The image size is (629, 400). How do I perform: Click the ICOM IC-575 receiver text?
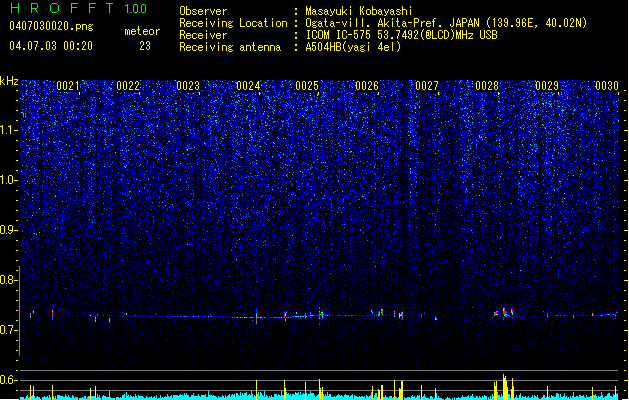[401, 35]
